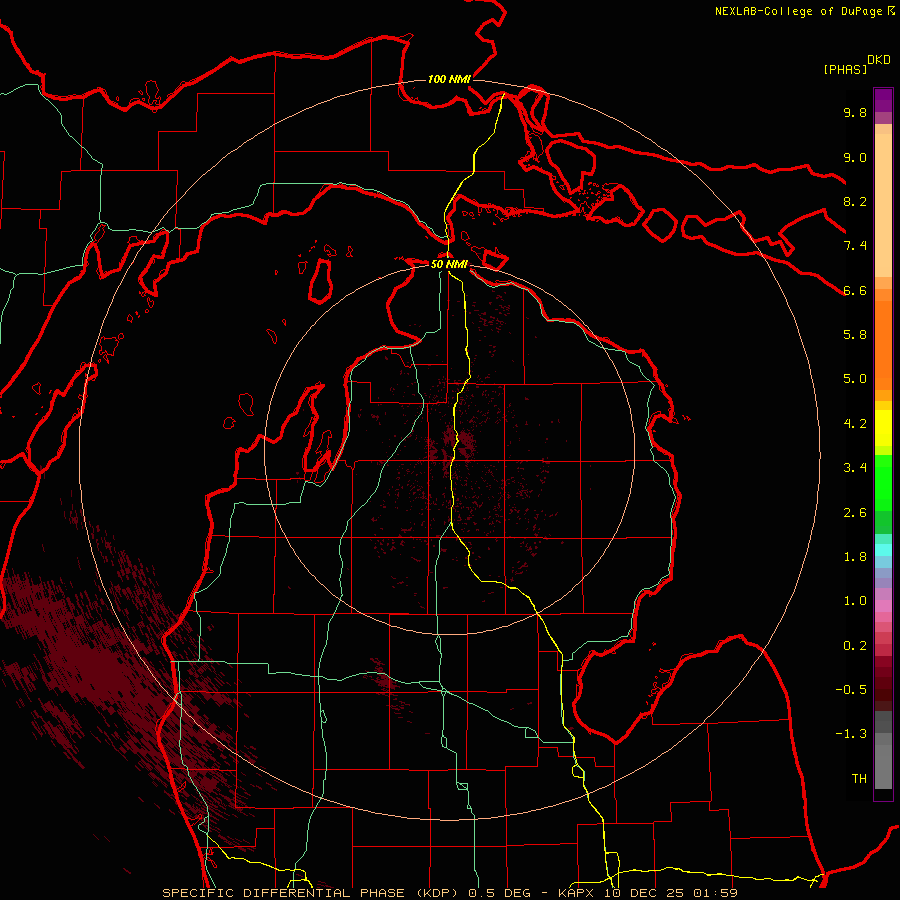Pick the pink segment of the color bar

click(883, 606)
